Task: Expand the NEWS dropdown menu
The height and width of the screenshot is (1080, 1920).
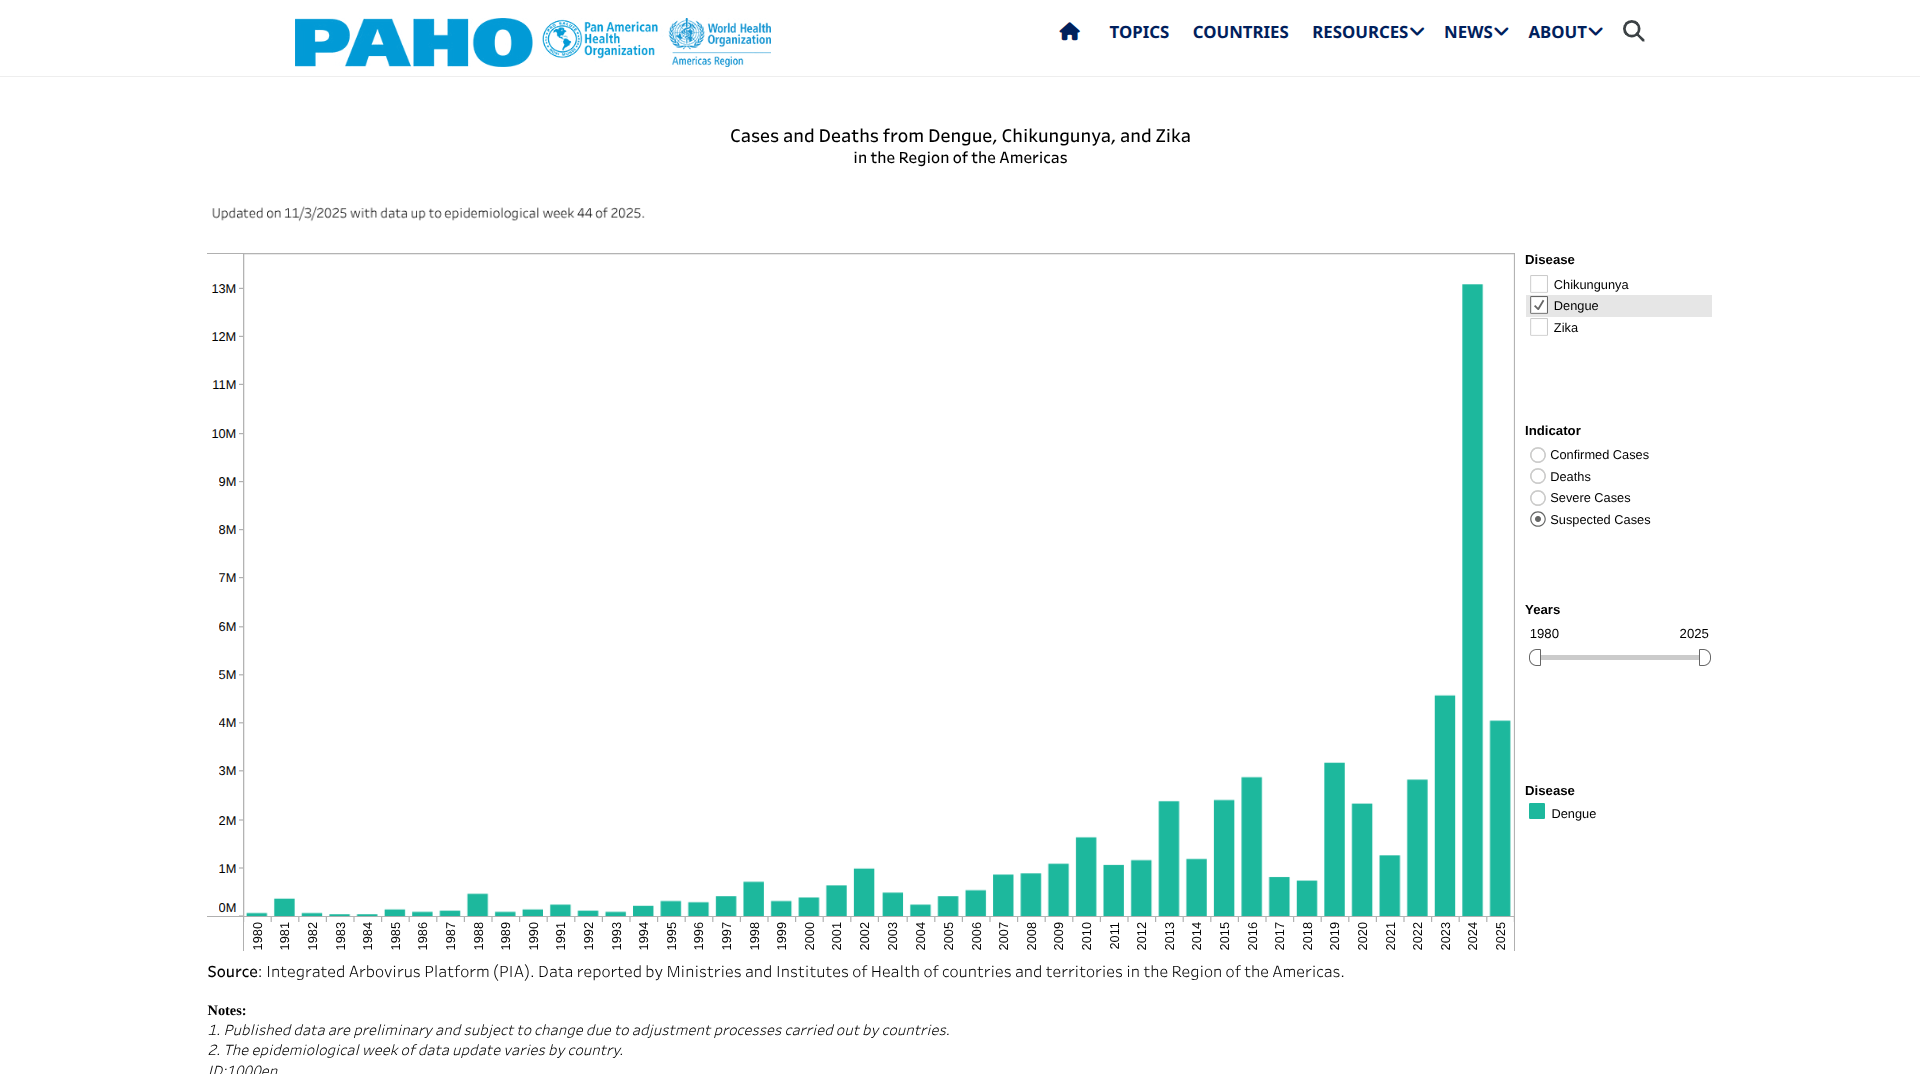Action: click(1475, 32)
